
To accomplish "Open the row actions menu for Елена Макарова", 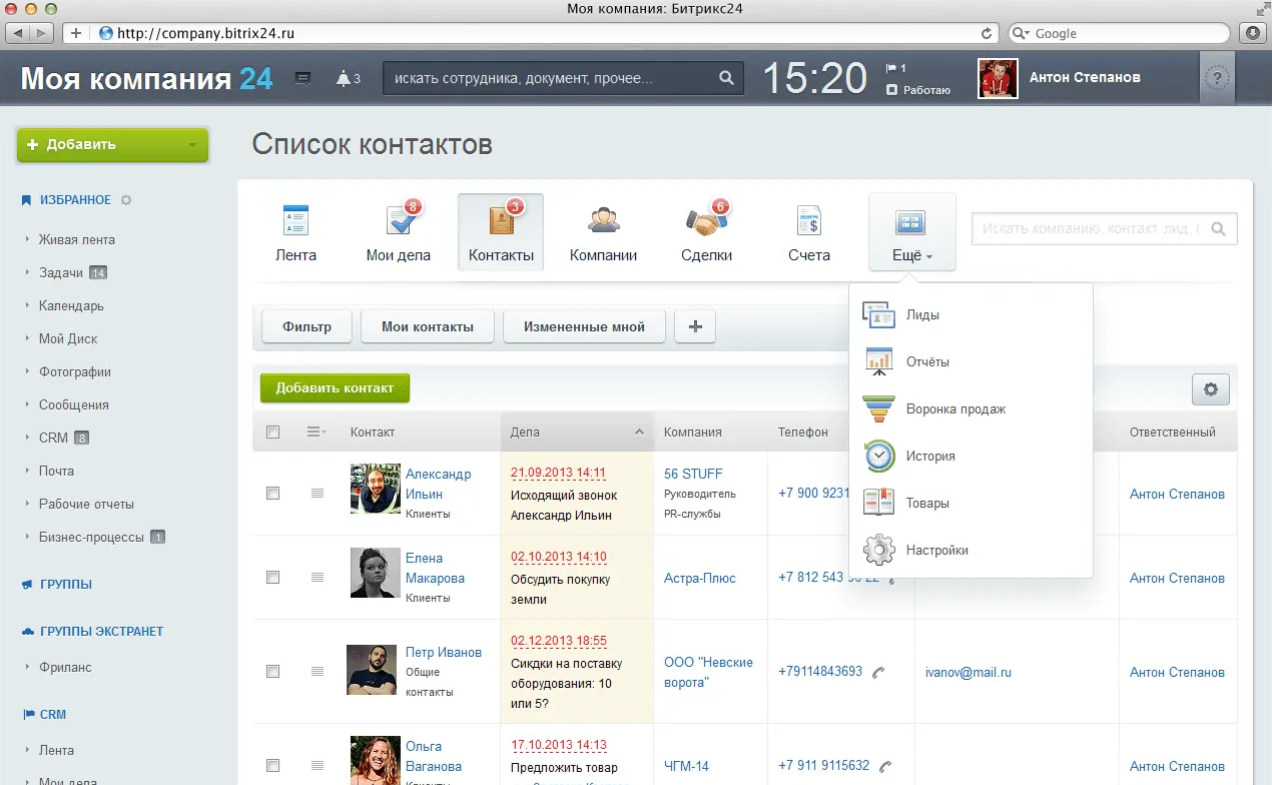I will pyautogui.click(x=317, y=578).
